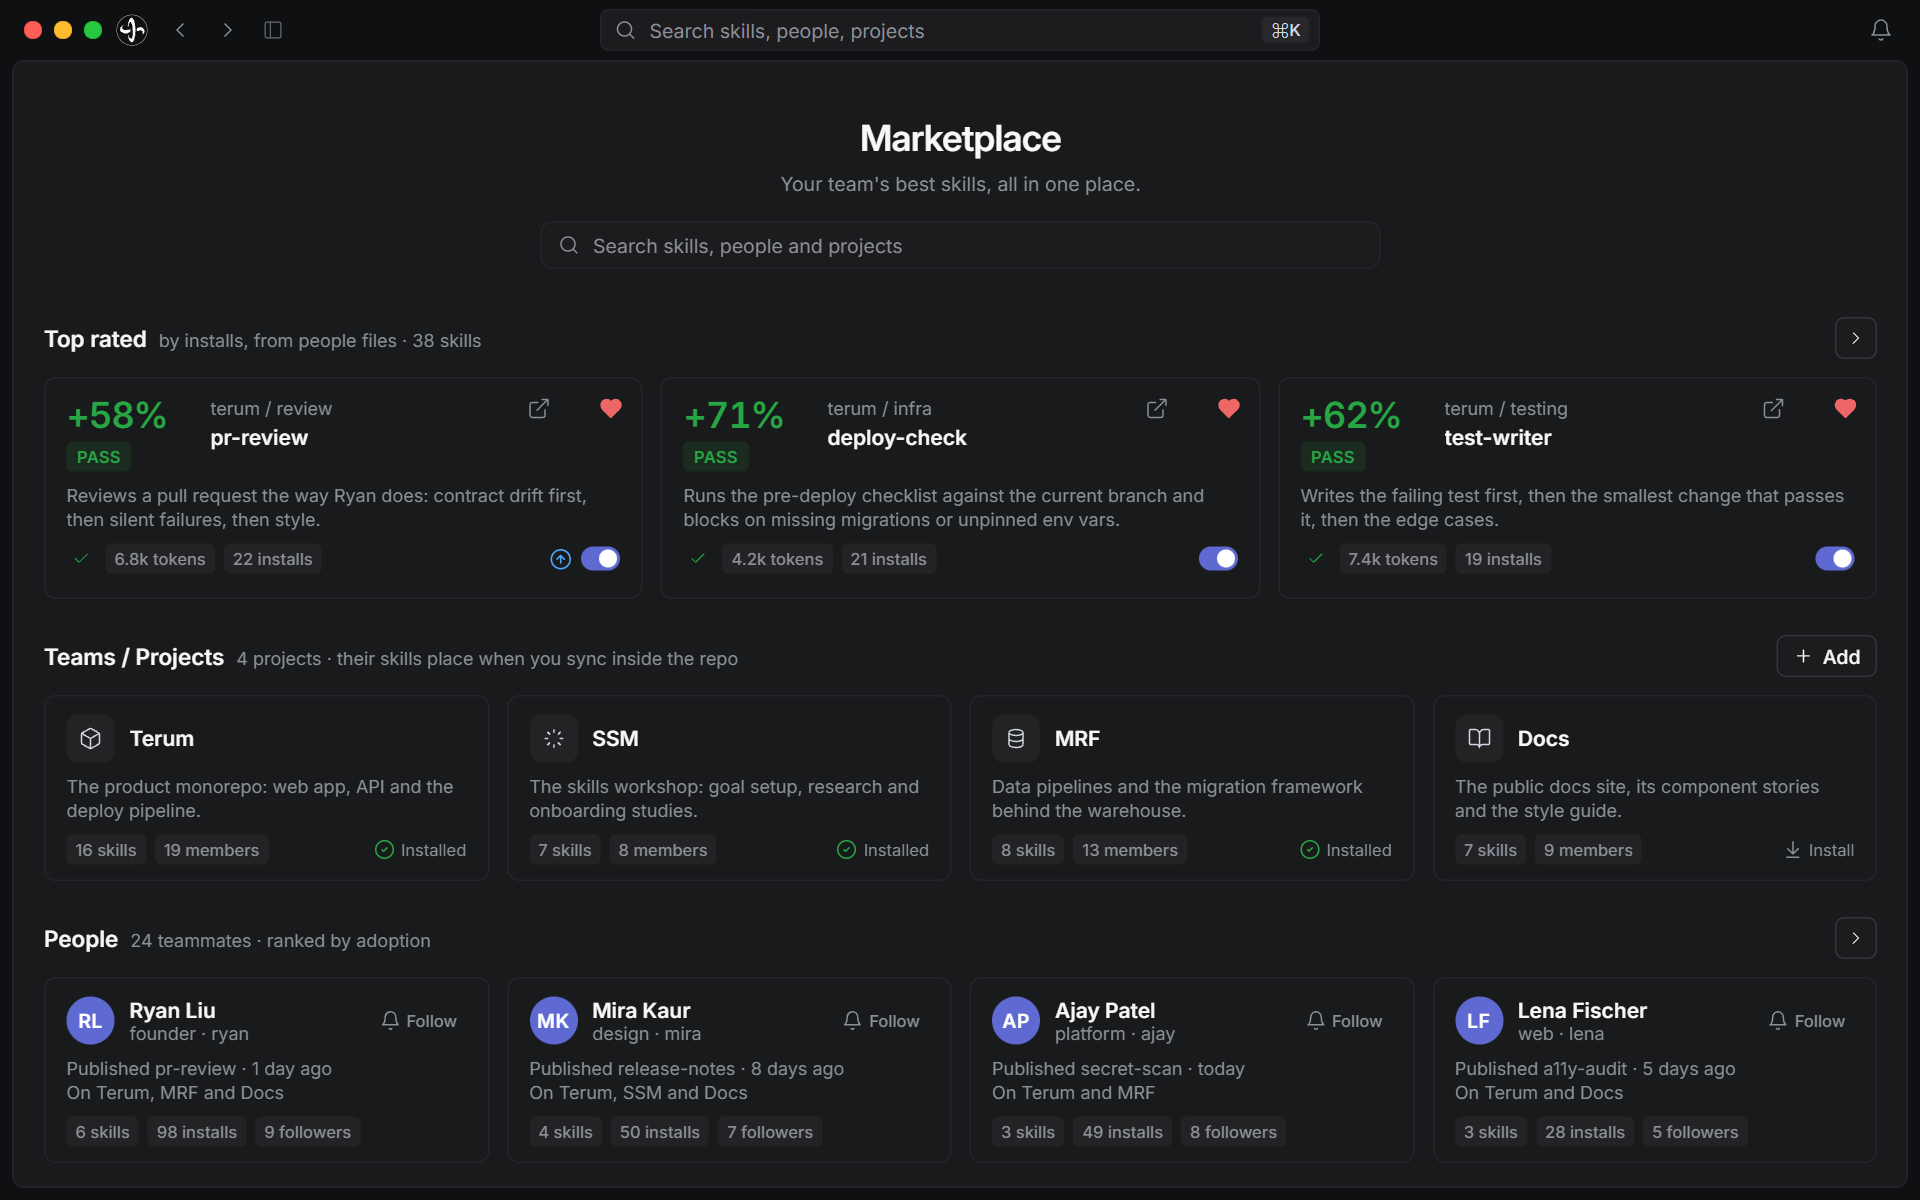Follow Lena Fischer
This screenshot has width=1920, height=1200.
[x=1806, y=1021]
